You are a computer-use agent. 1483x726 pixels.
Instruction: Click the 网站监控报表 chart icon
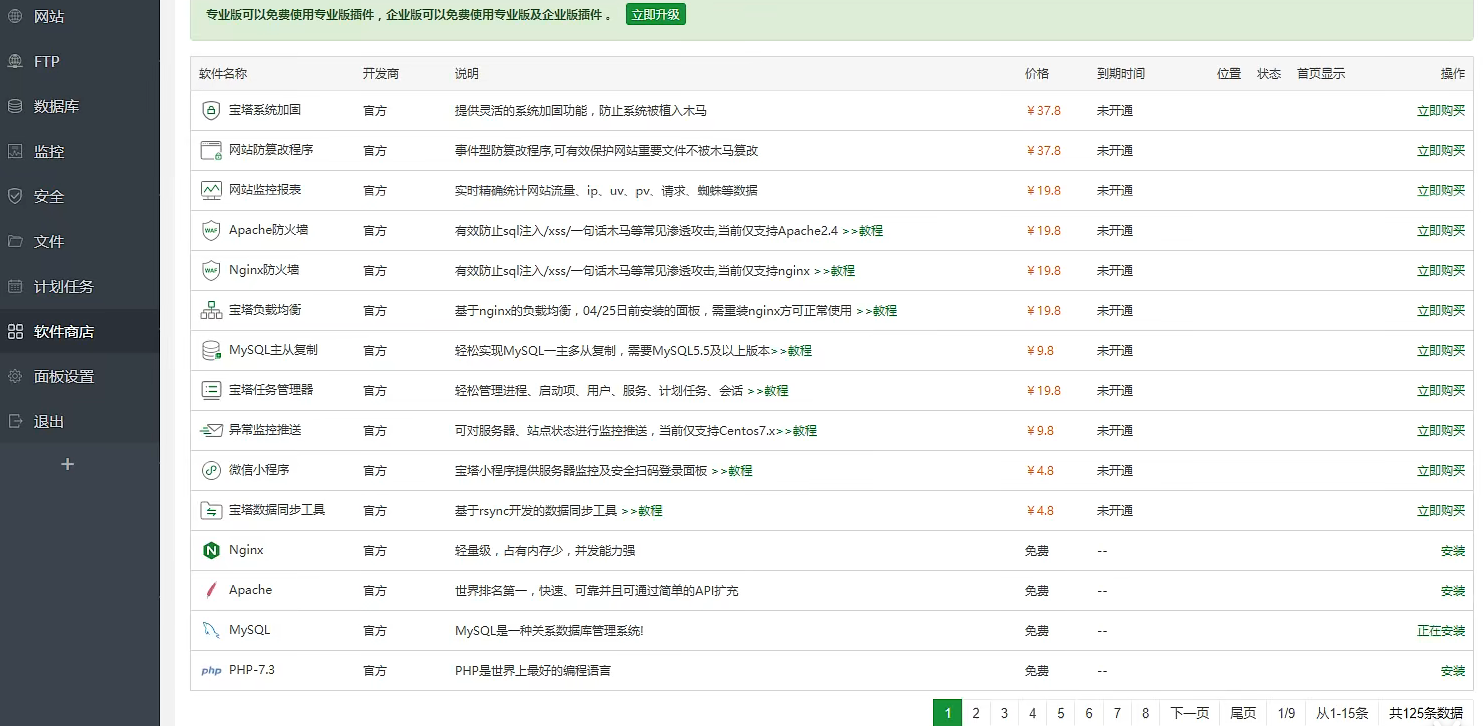(211, 191)
